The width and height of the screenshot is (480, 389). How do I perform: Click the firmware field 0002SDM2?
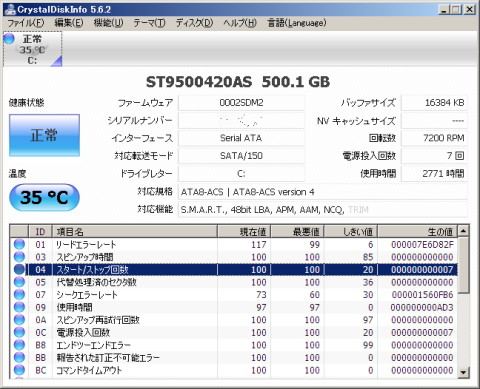click(241, 103)
